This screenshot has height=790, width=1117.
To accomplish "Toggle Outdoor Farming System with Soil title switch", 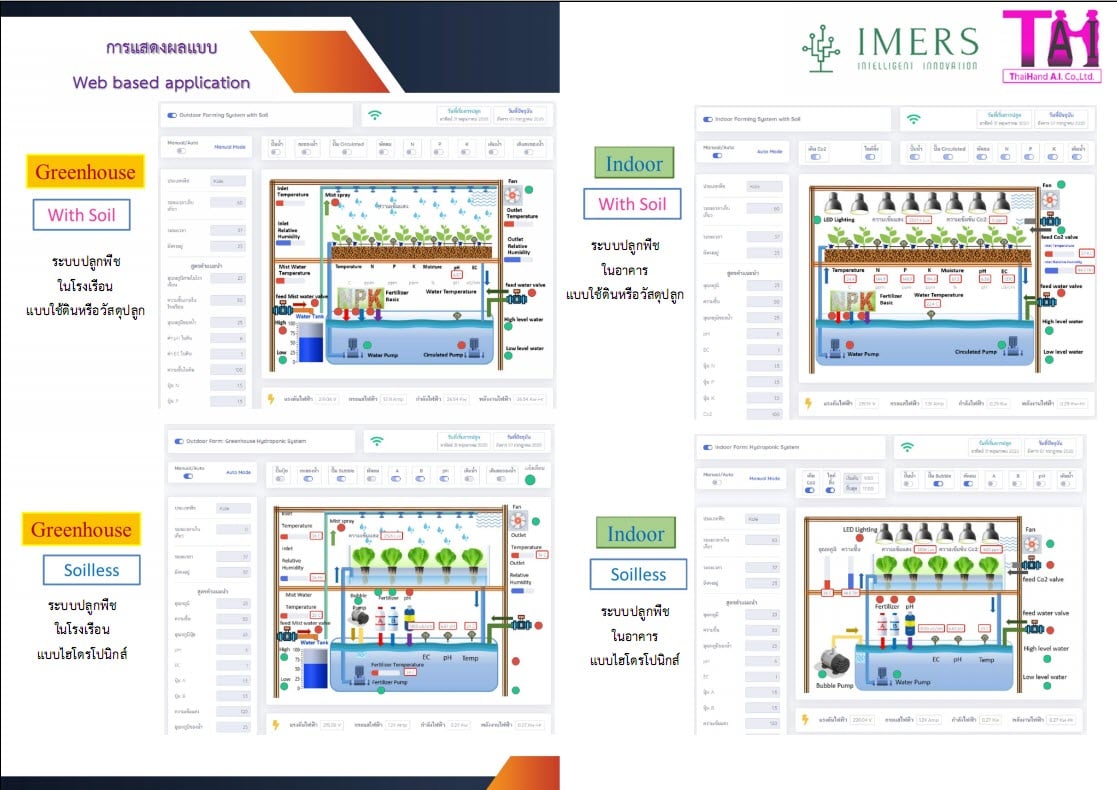I will coord(172,115).
